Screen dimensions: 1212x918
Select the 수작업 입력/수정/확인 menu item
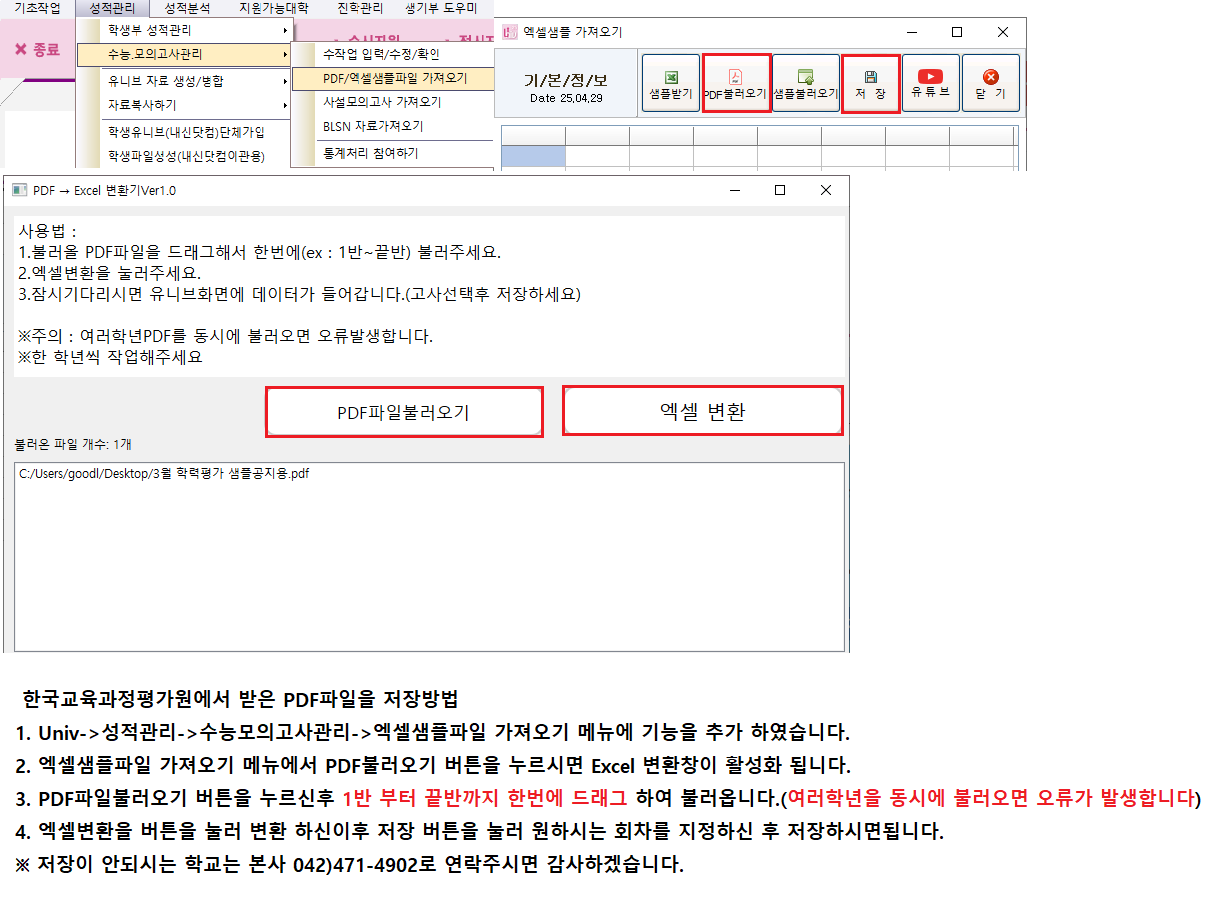pyautogui.click(x=381, y=54)
